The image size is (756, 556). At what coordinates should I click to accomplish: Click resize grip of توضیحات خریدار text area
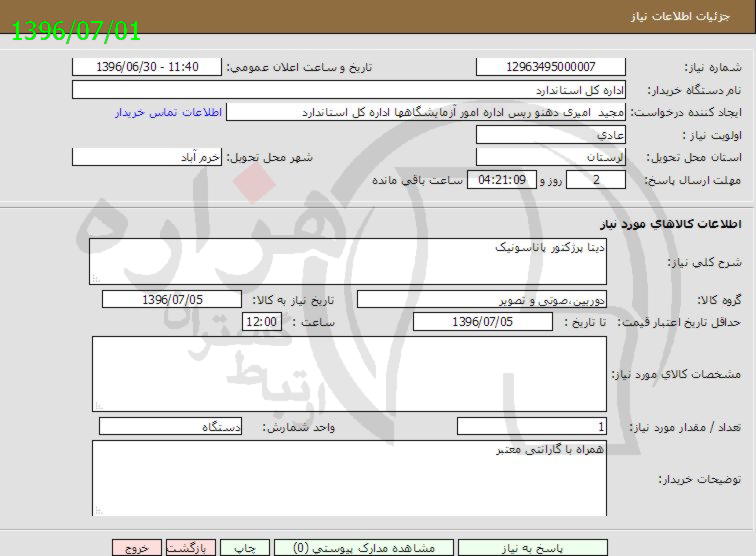tap(99, 510)
